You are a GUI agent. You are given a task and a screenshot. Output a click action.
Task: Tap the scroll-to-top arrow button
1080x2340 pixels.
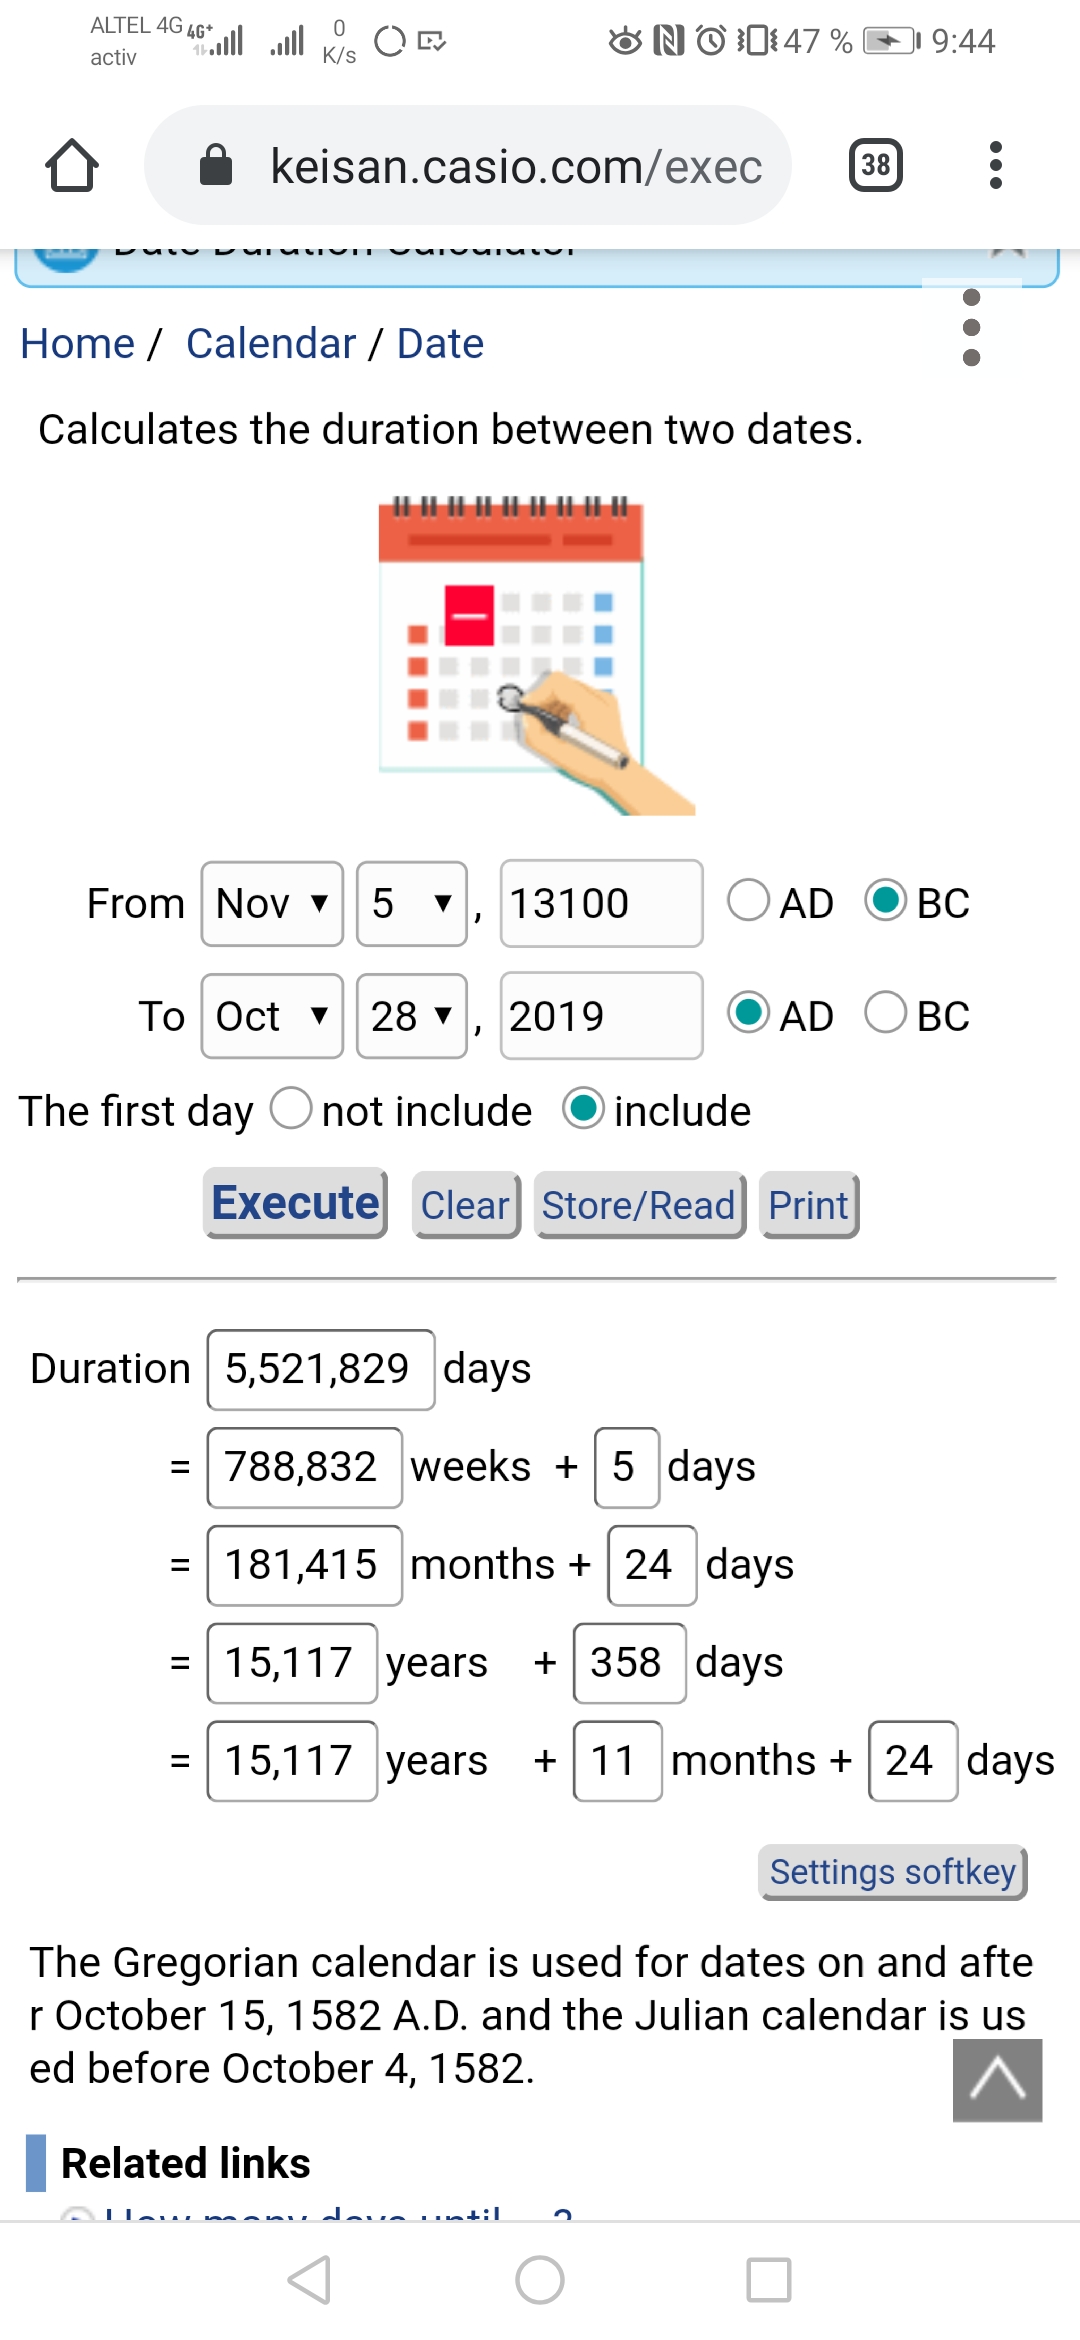coord(997,2080)
